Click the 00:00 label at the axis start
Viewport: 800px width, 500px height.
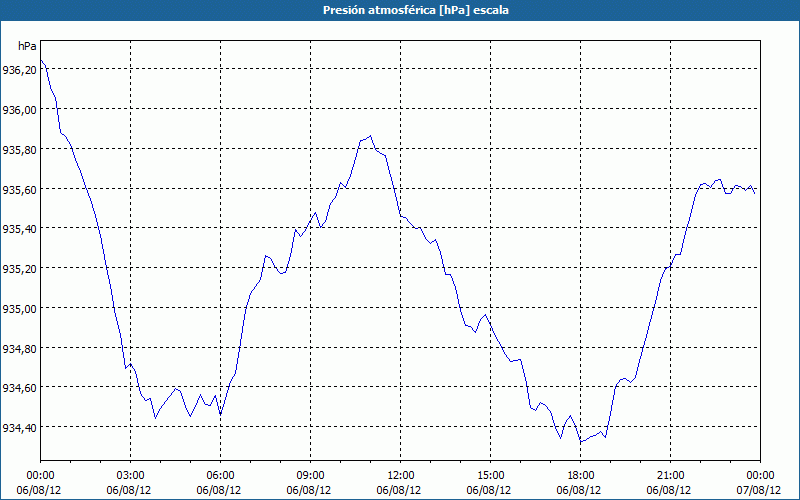coord(40,476)
